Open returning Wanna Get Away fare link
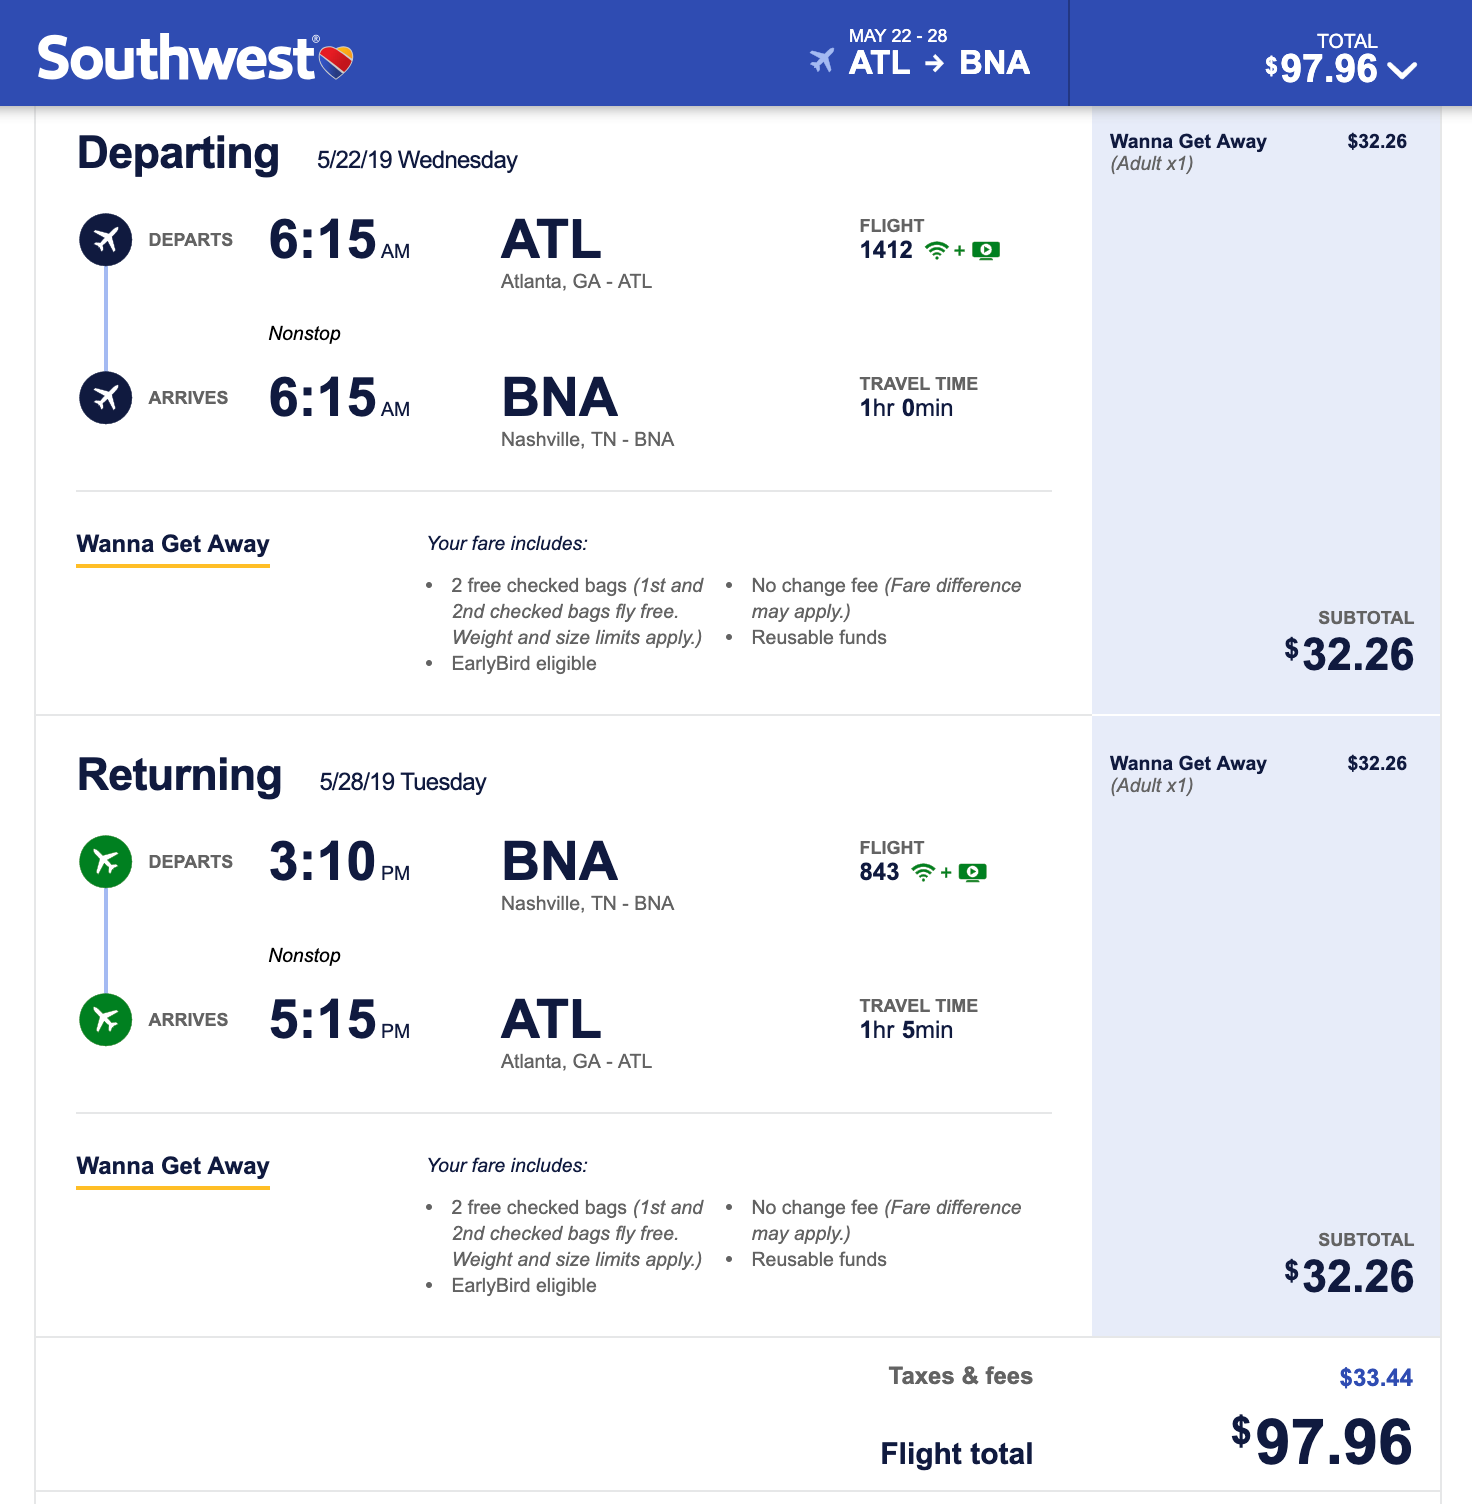 click(173, 1167)
